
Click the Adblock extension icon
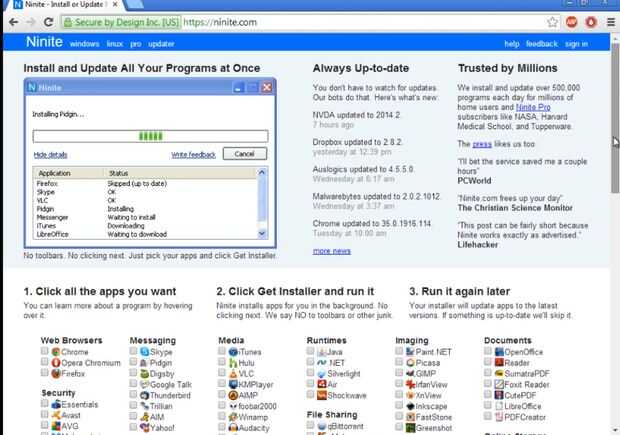pyautogui.click(x=571, y=22)
